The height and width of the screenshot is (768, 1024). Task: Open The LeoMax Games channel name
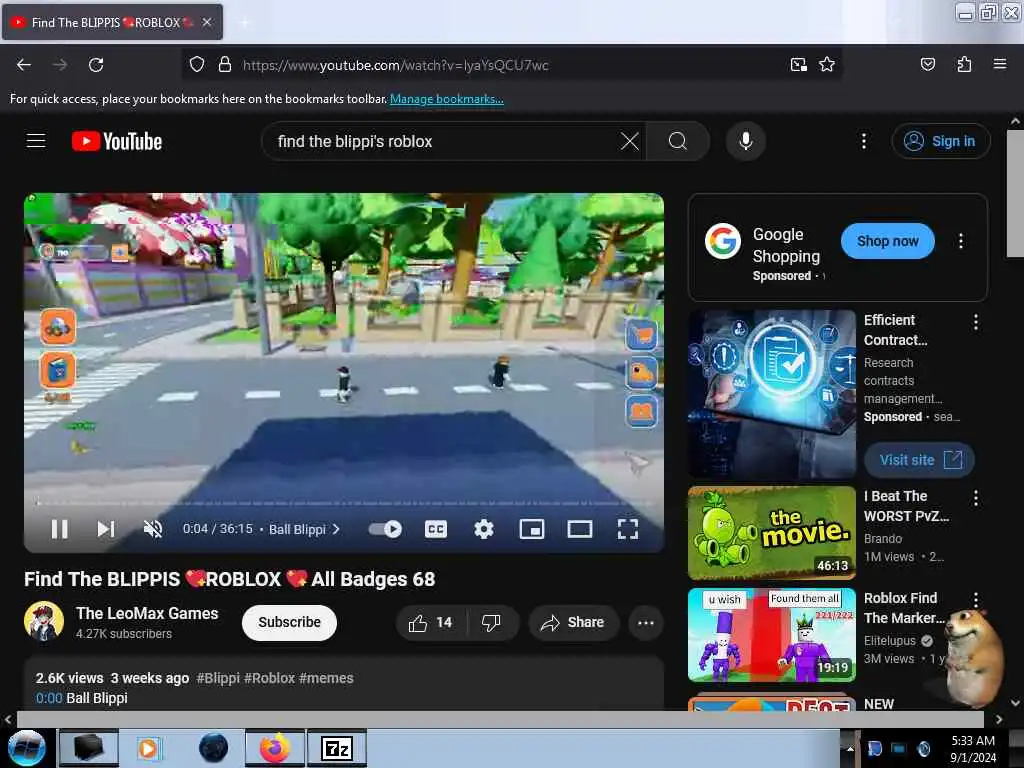pos(147,613)
